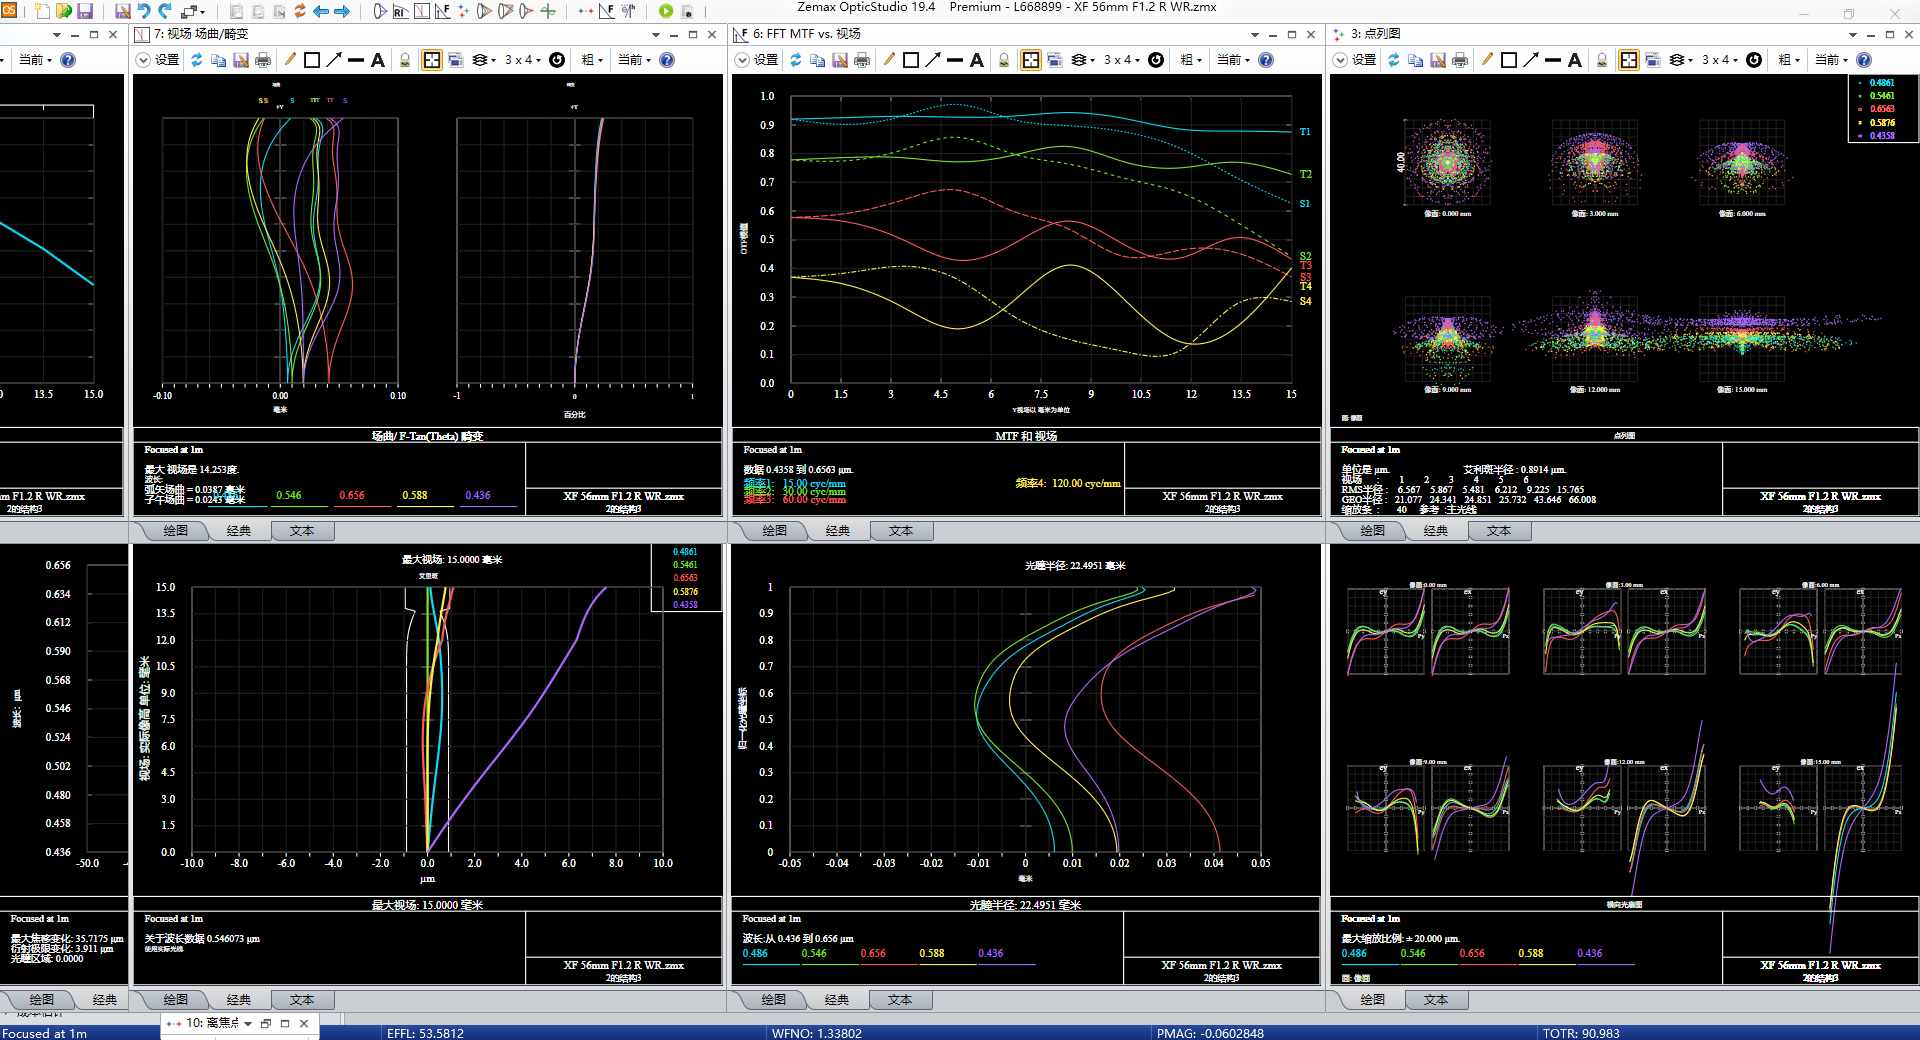Toggle the lock icon in field curvature window

pyautogui.click(x=405, y=60)
